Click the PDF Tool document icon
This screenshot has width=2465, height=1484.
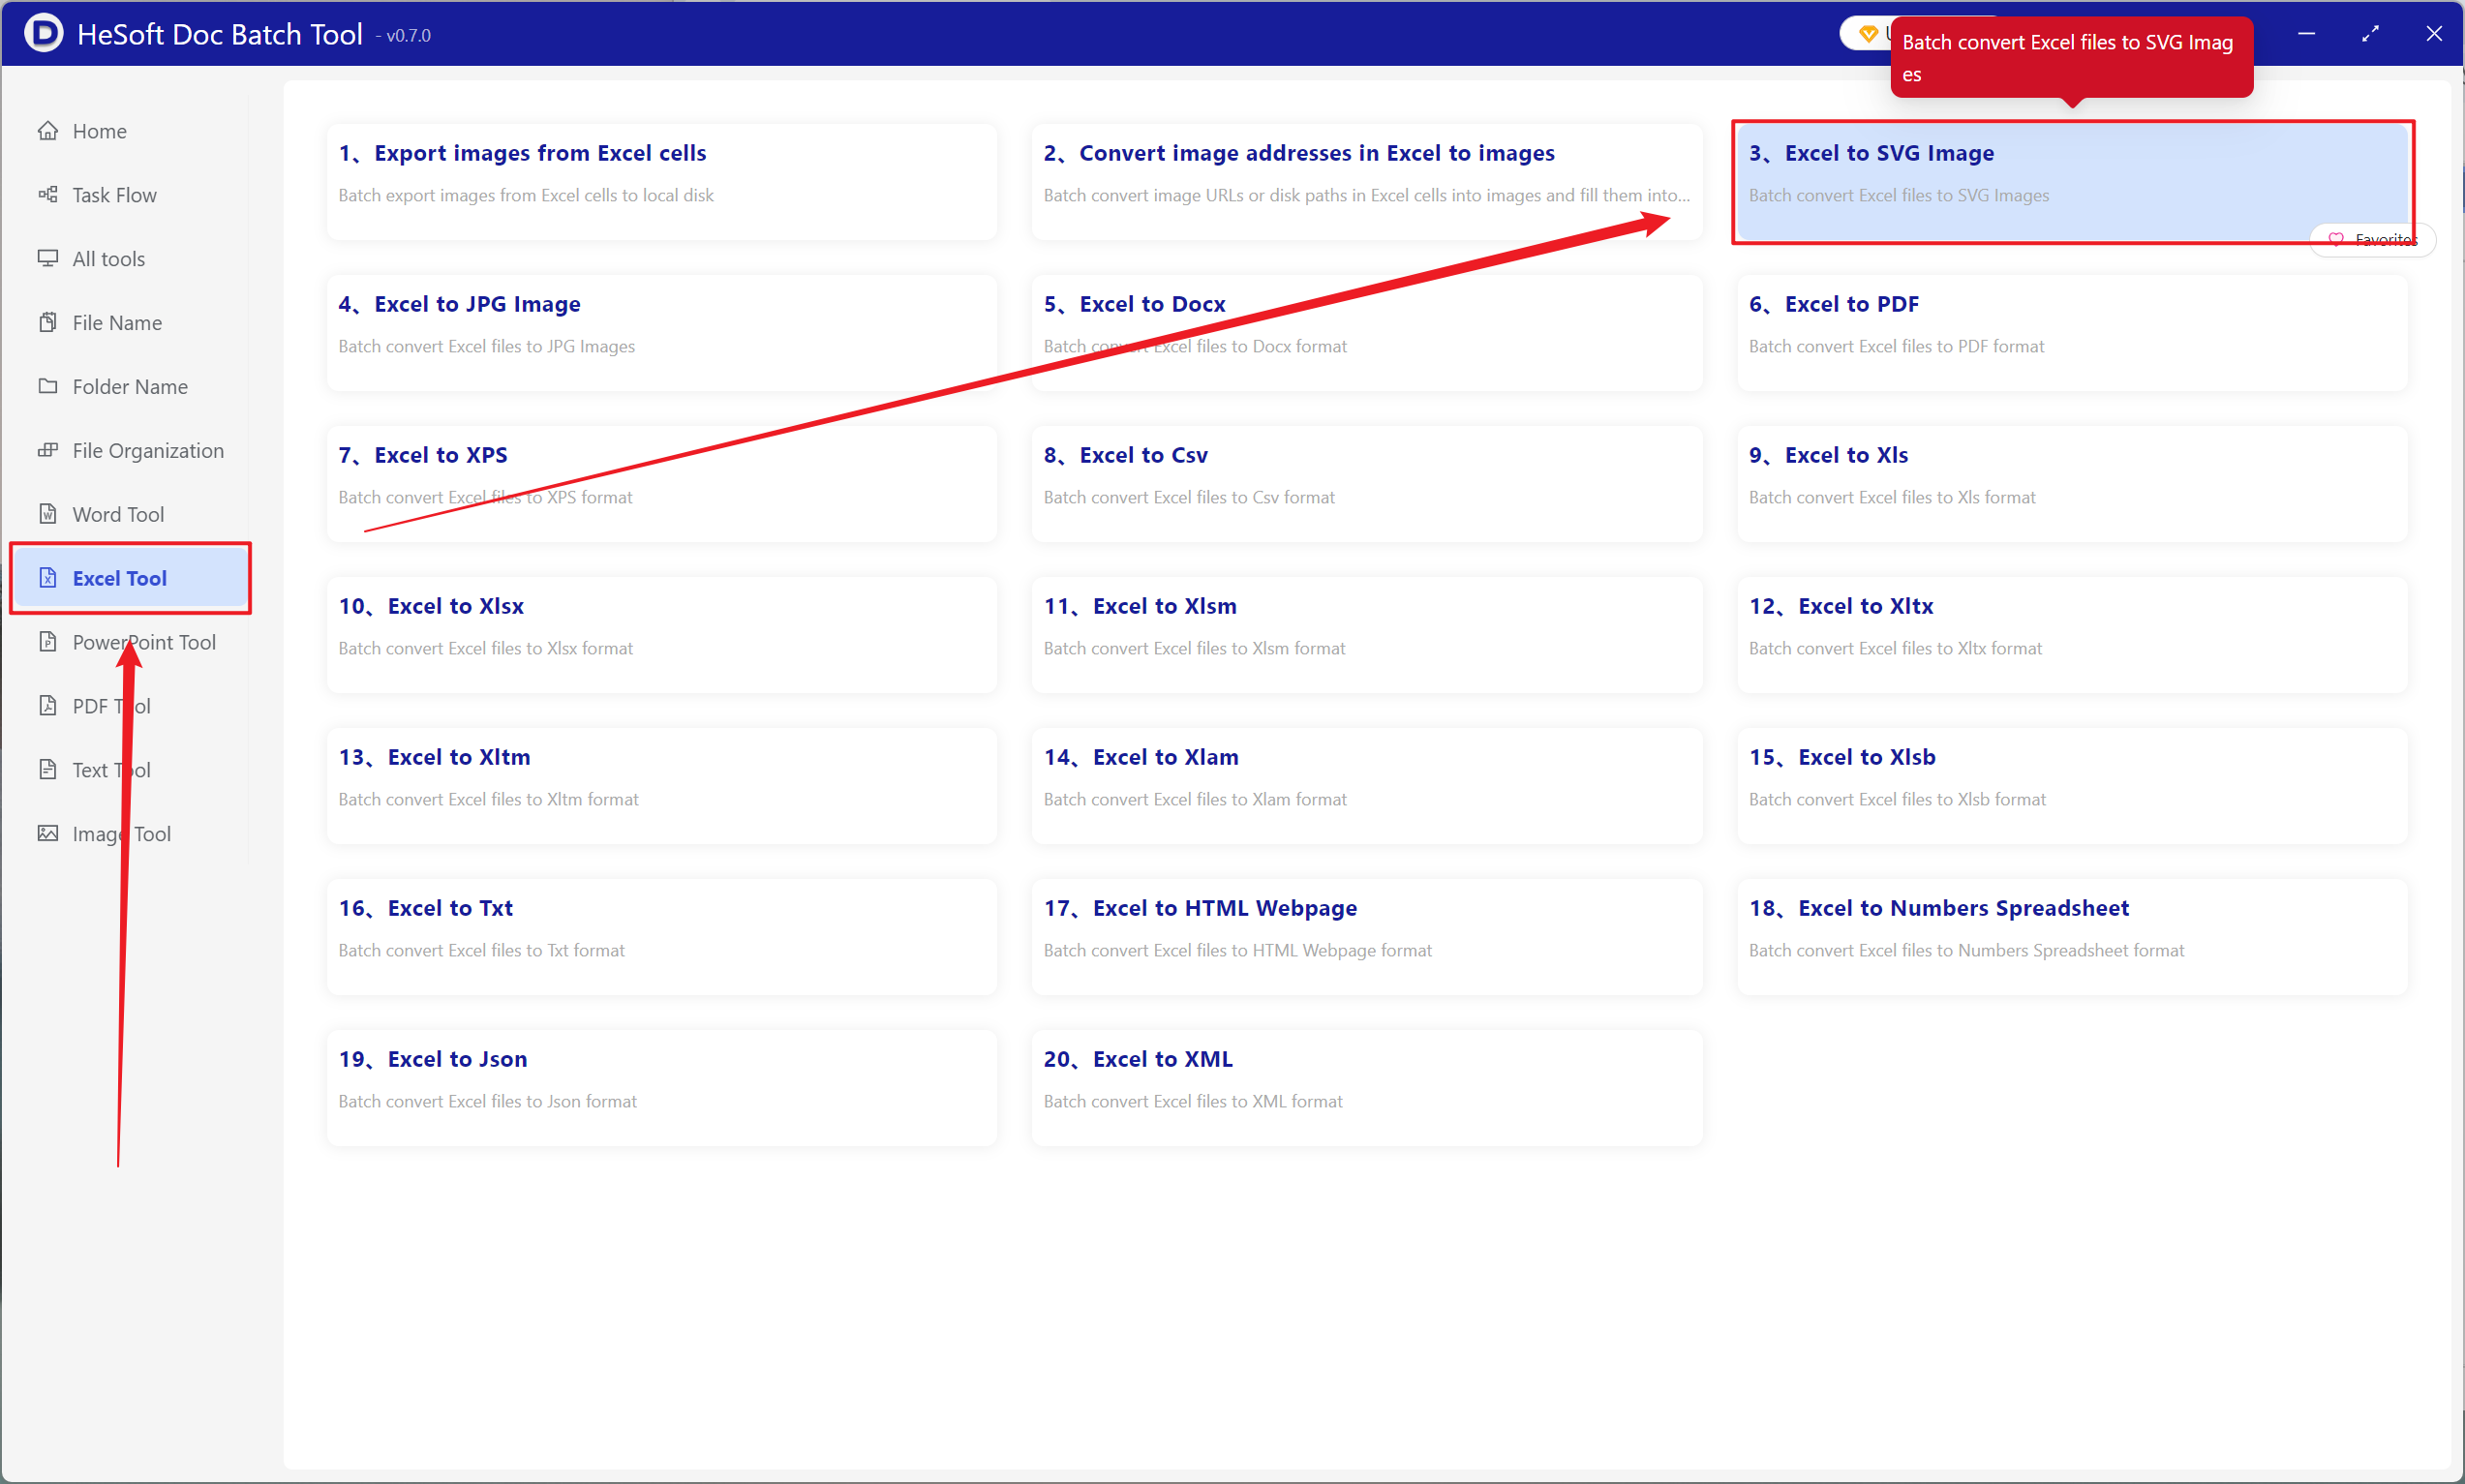[x=47, y=706]
